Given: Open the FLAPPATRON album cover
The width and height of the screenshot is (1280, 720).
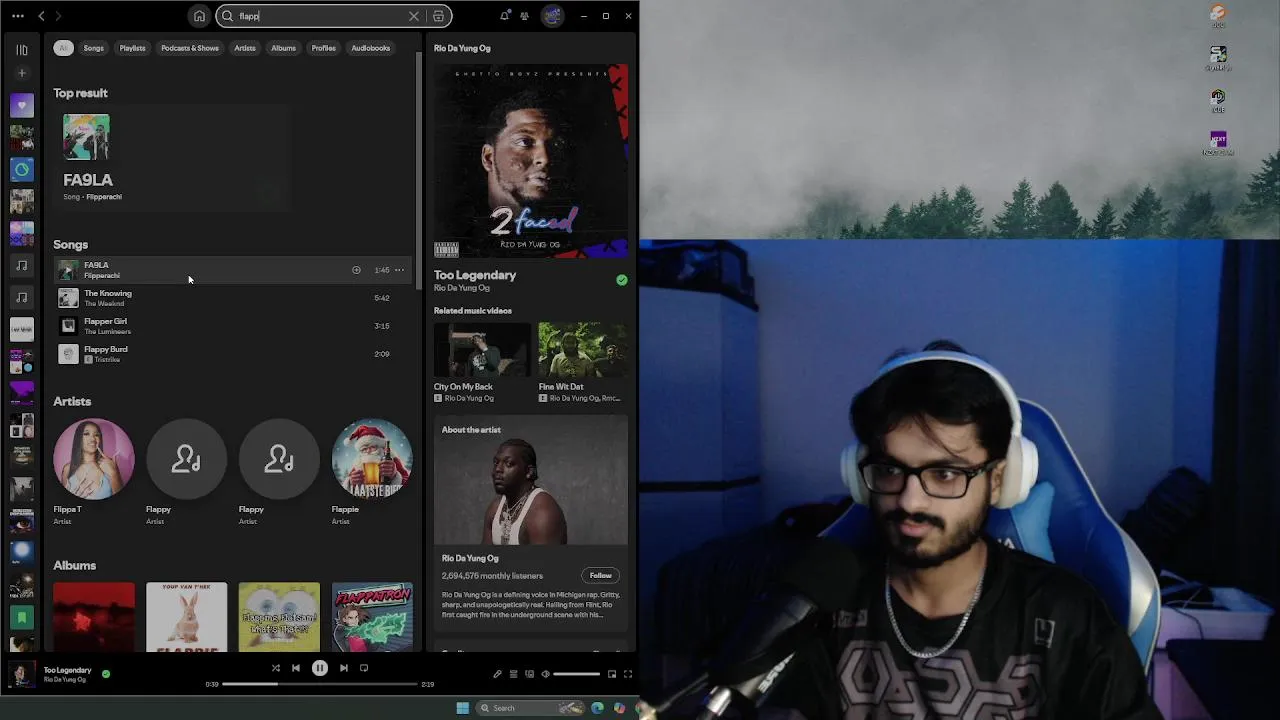Looking at the screenshot, I should pyautogui.click(x=371, y=617).
